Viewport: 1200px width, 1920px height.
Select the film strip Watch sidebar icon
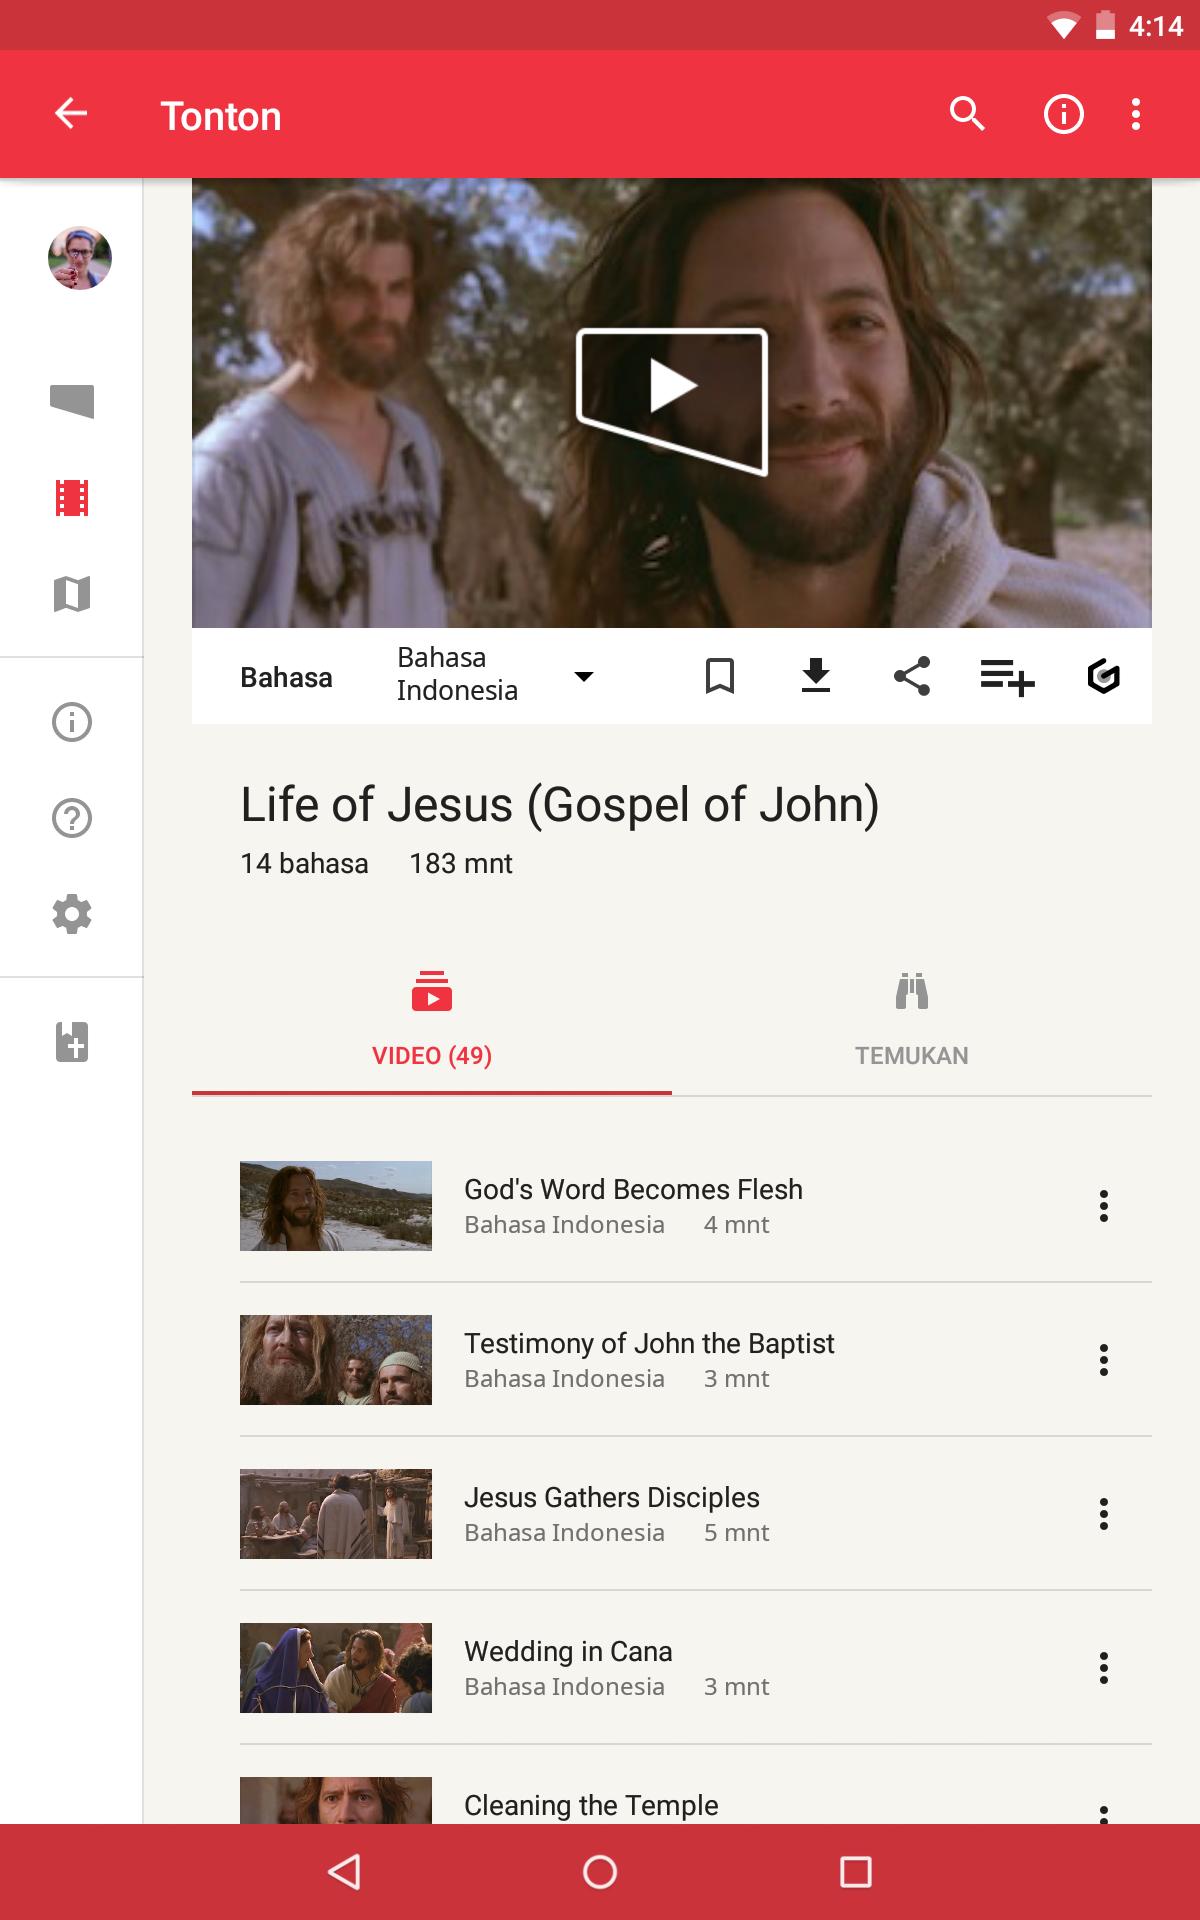(x=72, y=497)
